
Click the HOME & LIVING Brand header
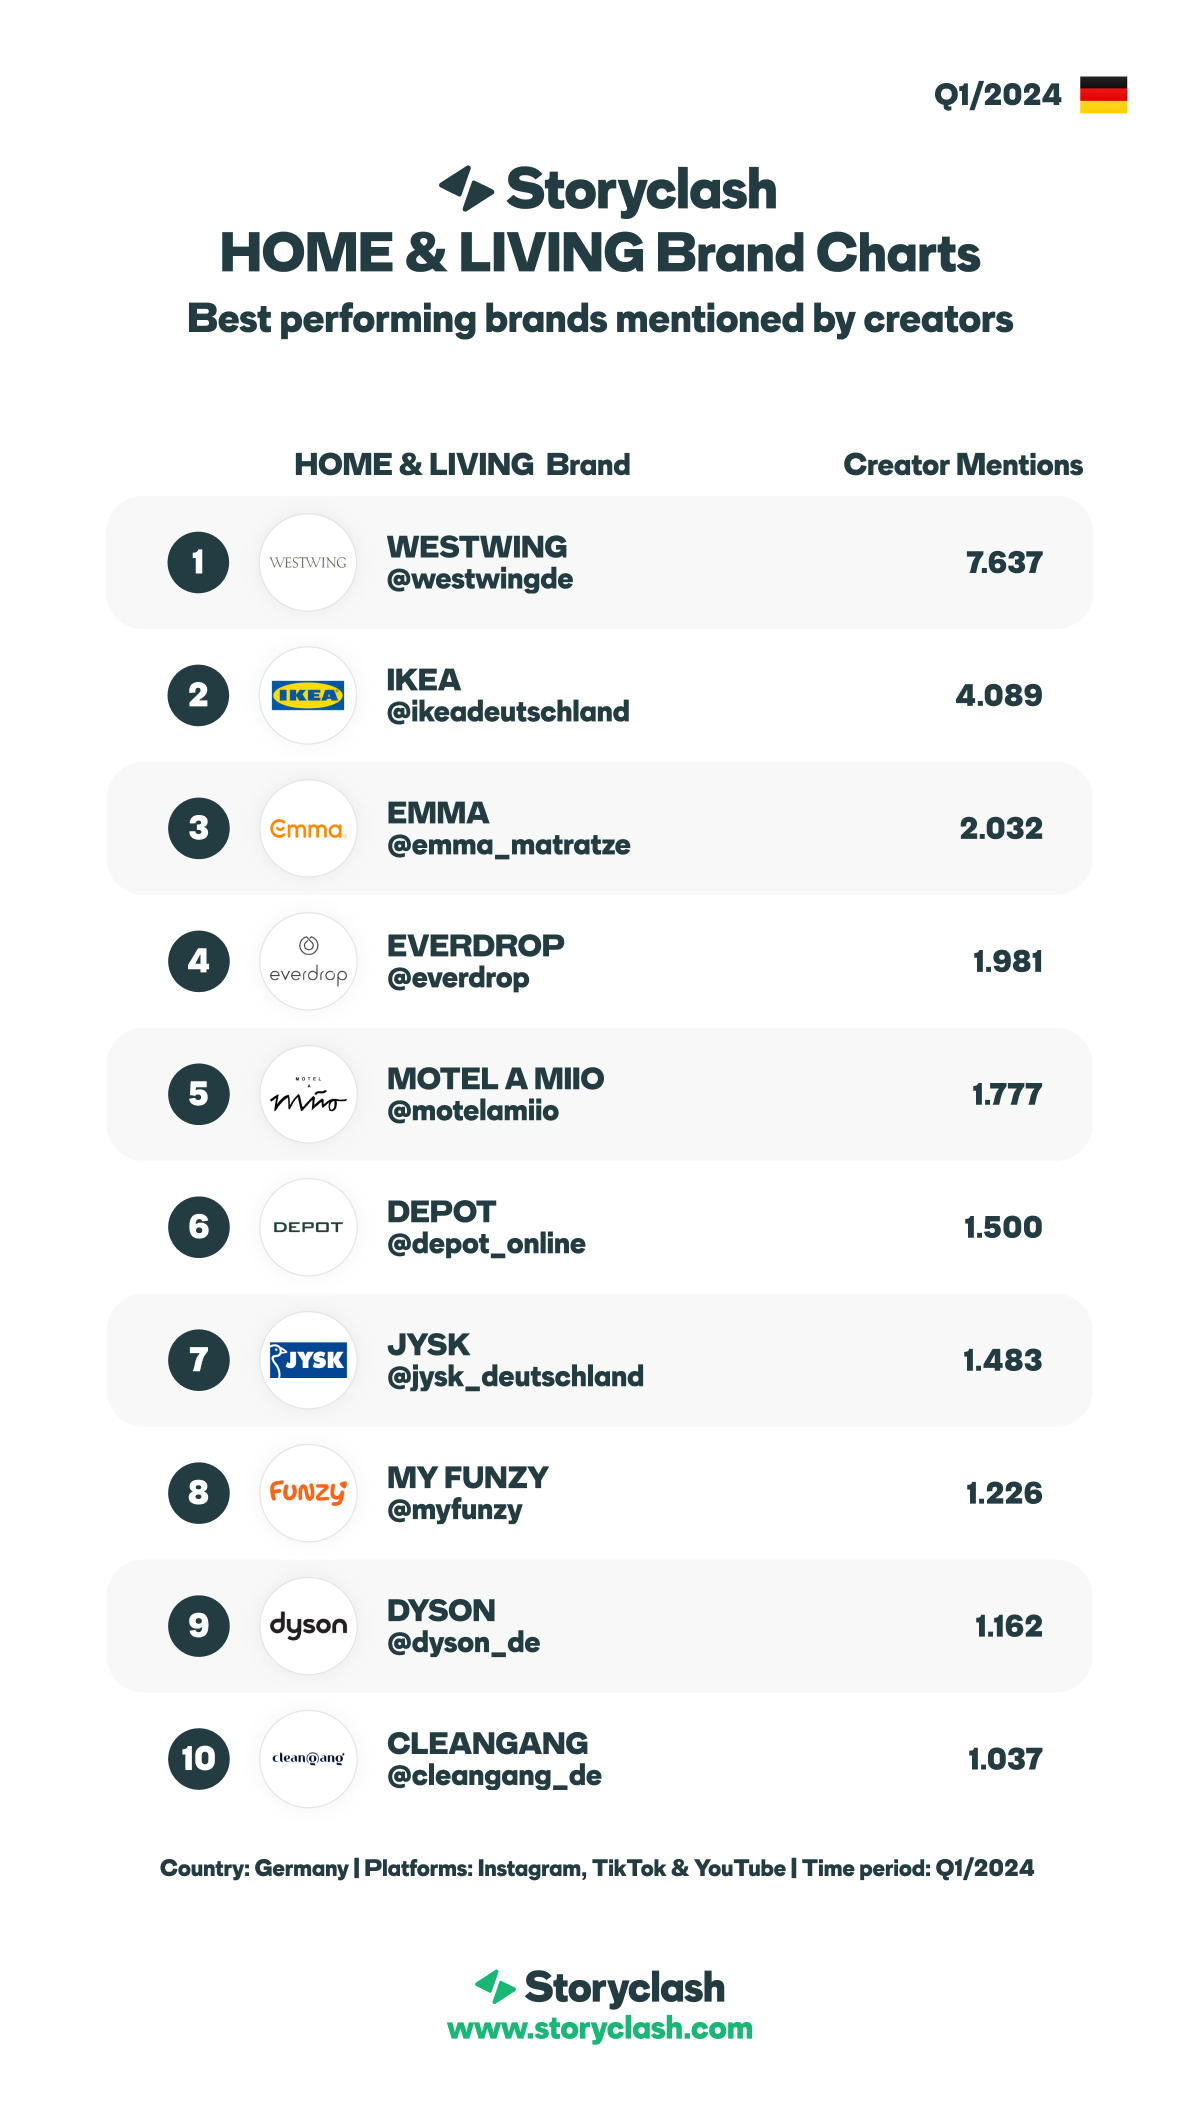click(462, 465)
